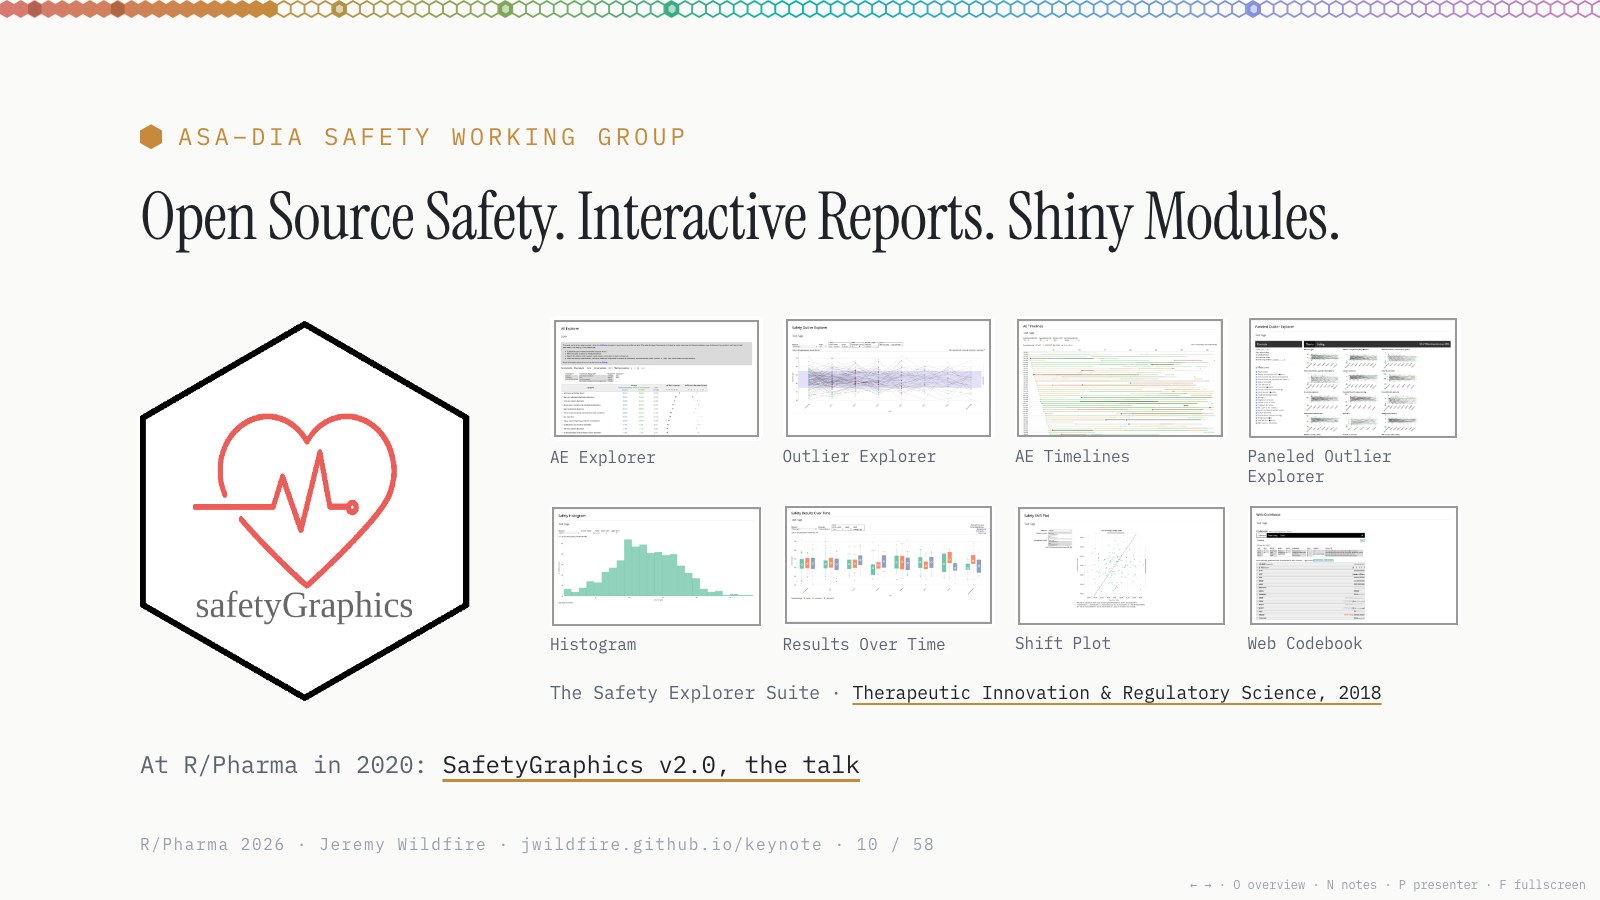
Task: Click the 'Open Source Safety' slide title
Action: [740, 217]
